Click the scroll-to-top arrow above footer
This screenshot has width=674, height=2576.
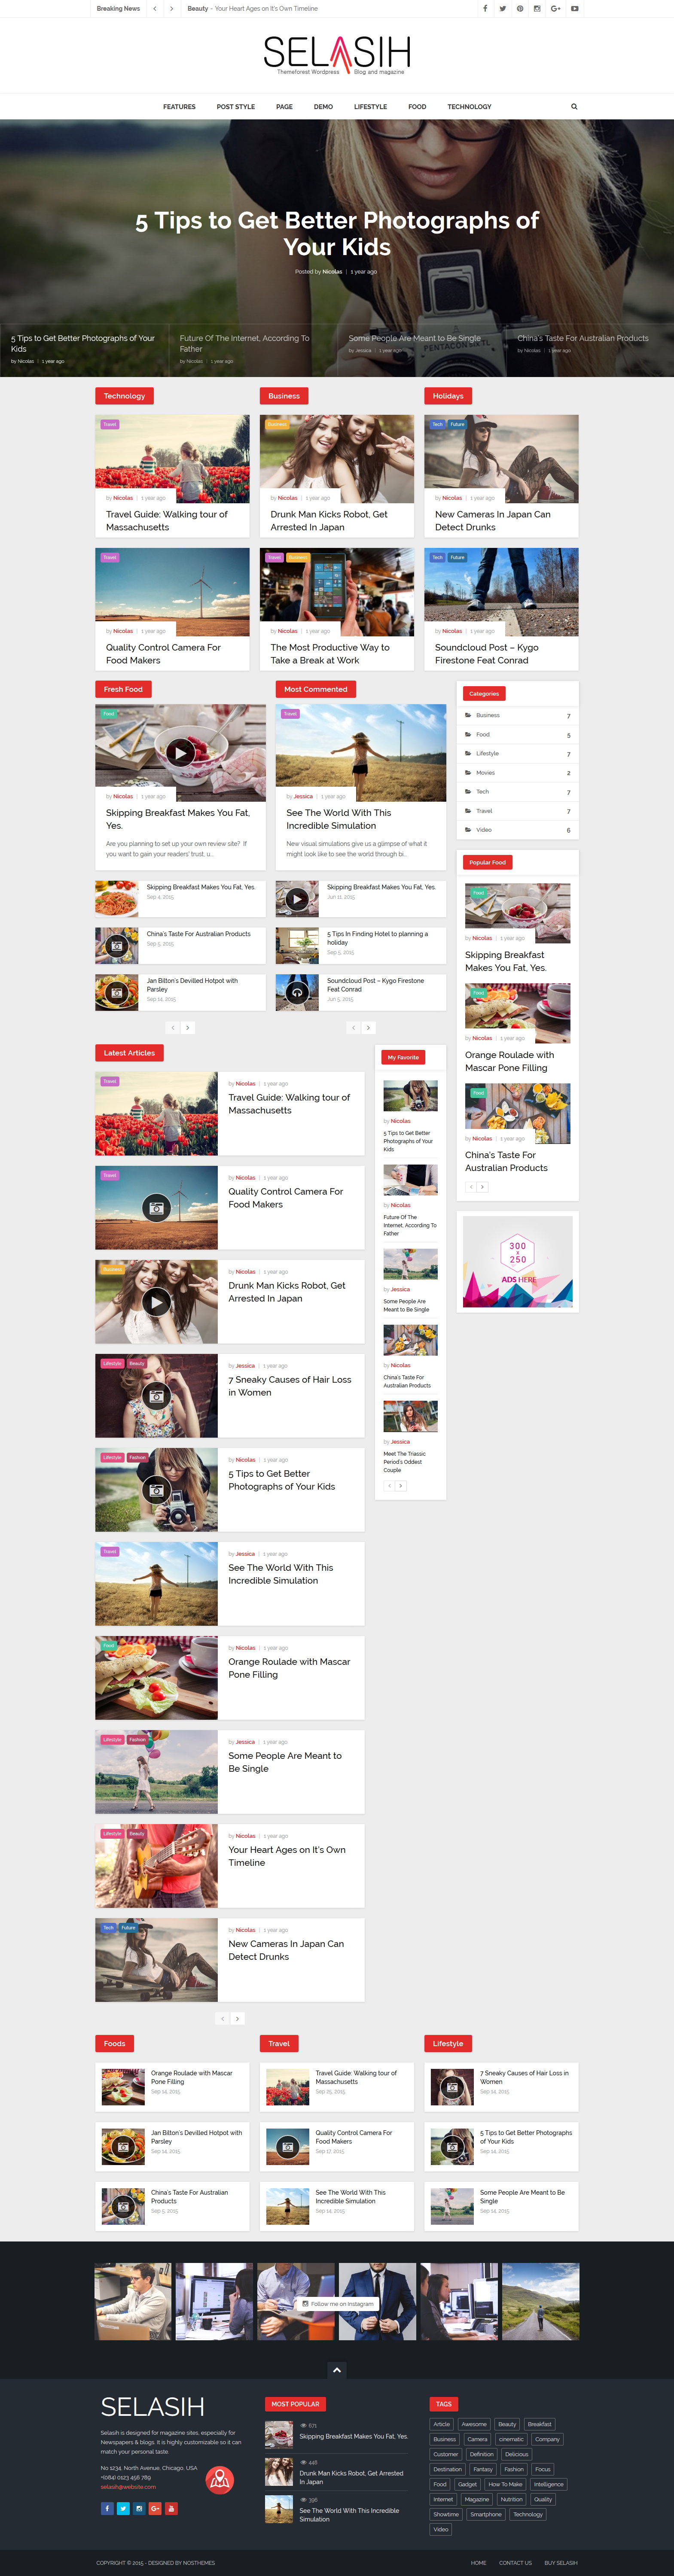pos(337,2370)
